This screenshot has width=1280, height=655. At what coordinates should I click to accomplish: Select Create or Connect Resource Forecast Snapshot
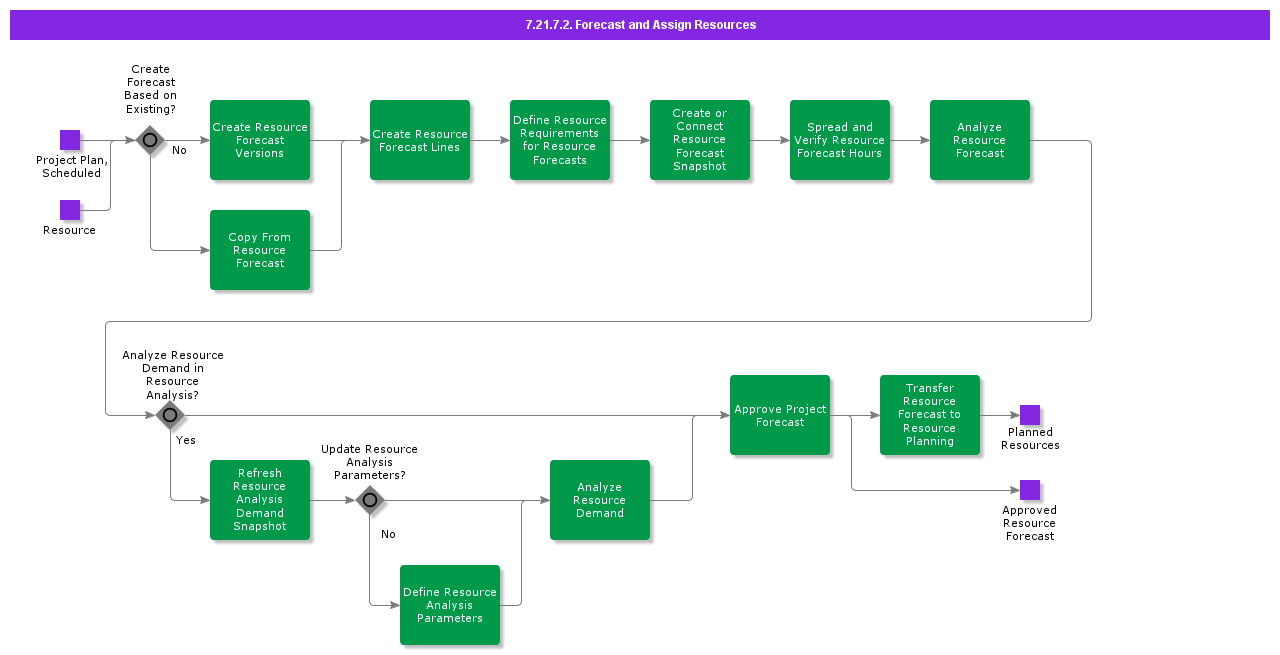pos(700,140)
